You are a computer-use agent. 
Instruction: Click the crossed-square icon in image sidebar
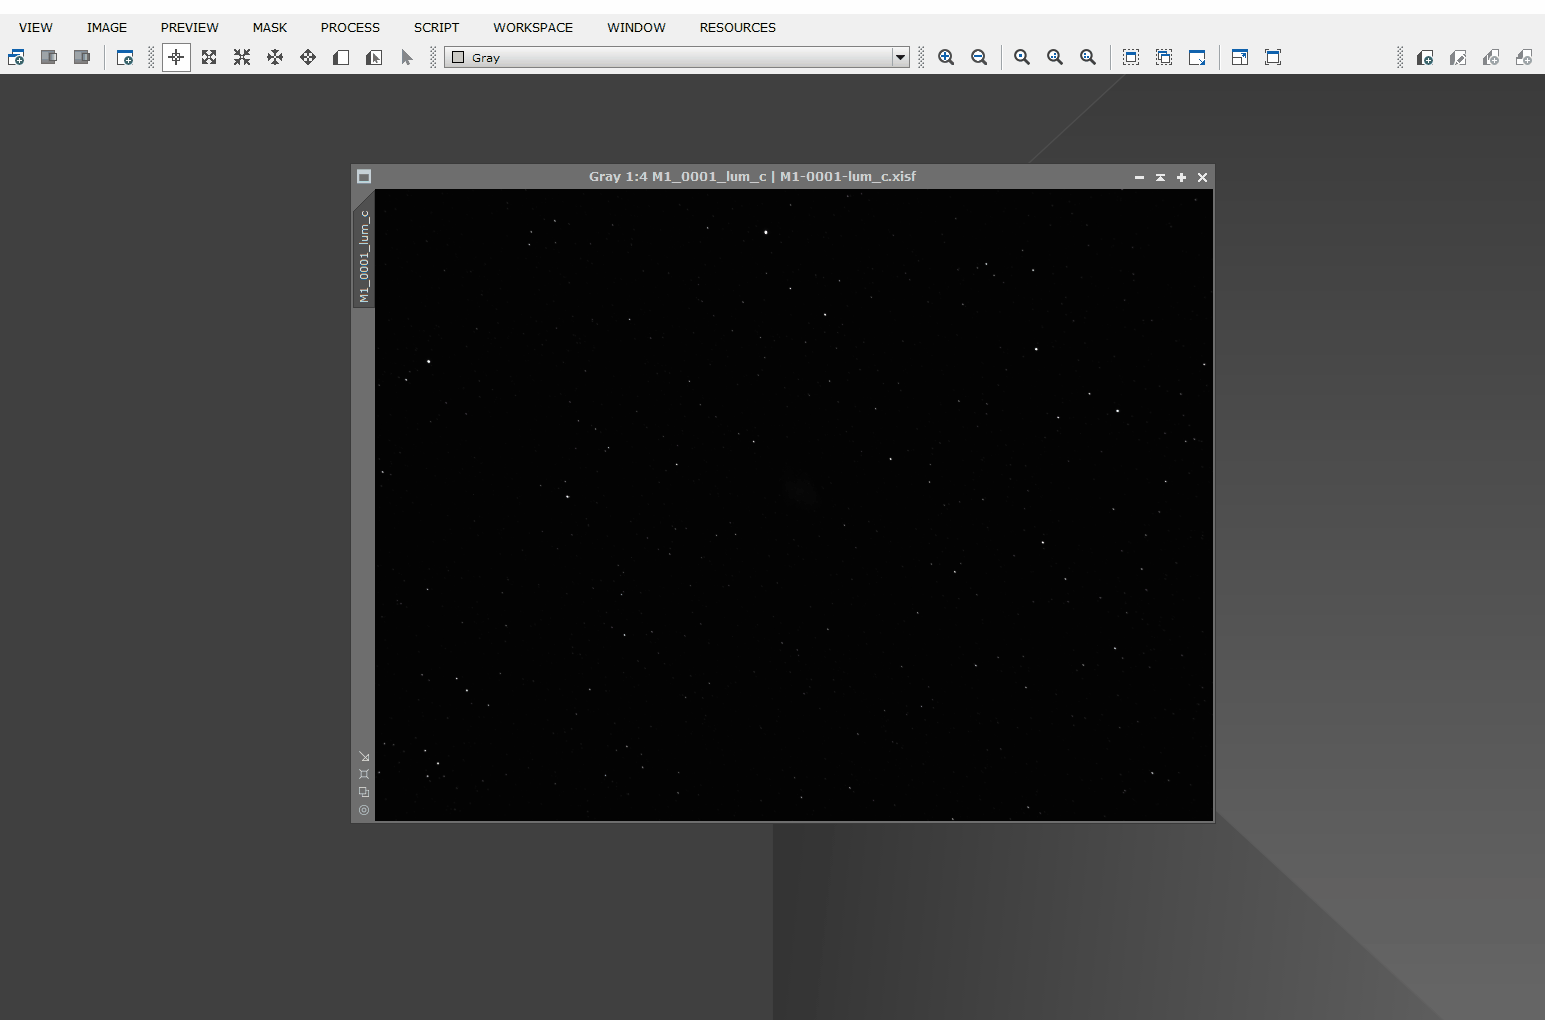pos(364,774)
